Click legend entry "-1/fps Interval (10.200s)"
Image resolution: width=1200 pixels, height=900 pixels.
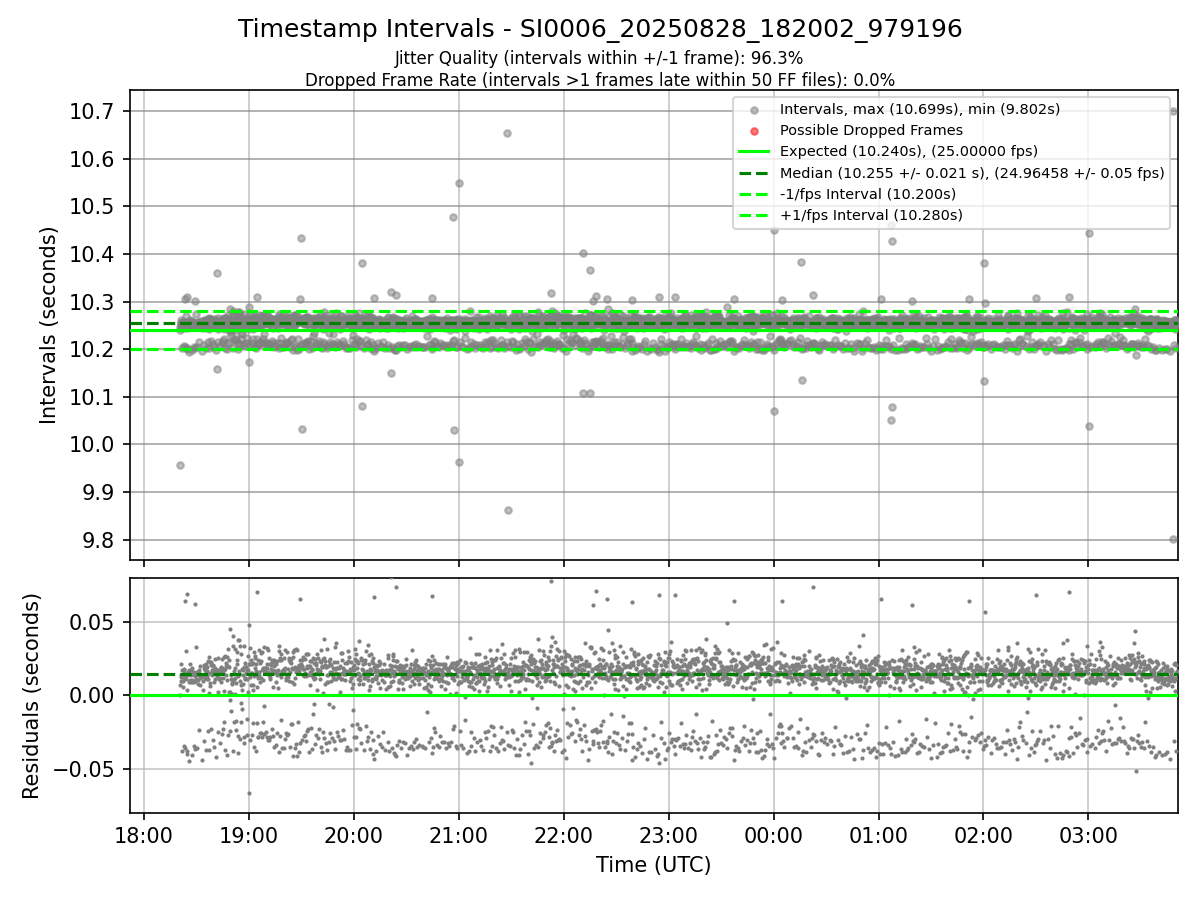[868, 193]
